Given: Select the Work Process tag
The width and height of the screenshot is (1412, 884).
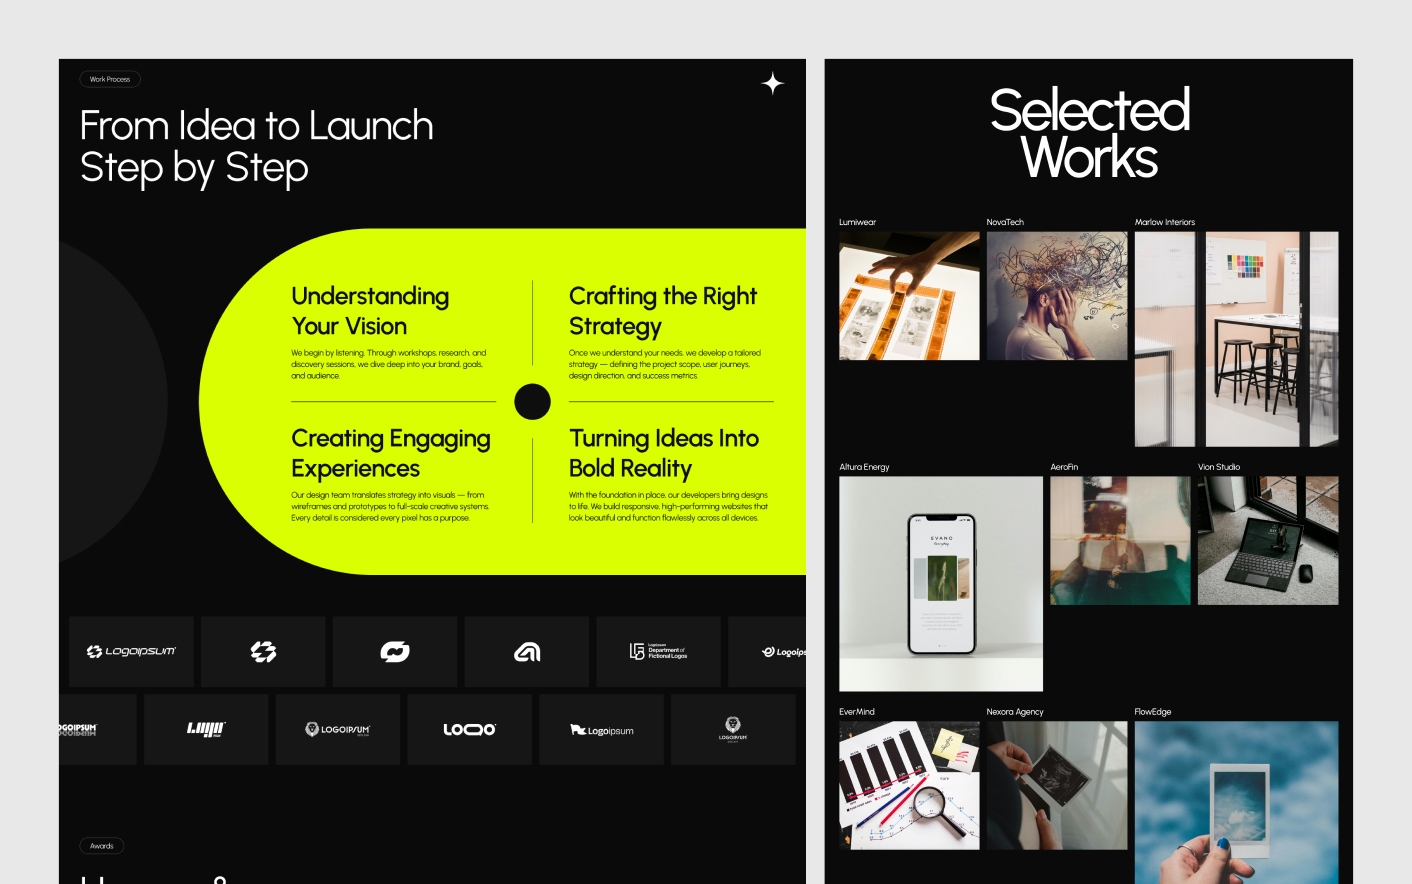Looking at the screenshot, I should coord(110,79).
